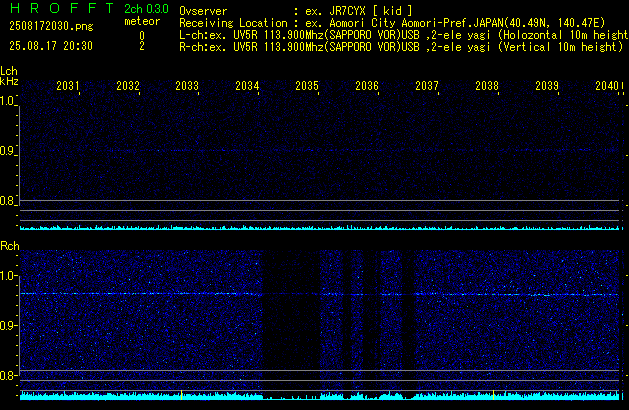Click the 2040 time marker
Screen dimensions: 629x410
607,86
